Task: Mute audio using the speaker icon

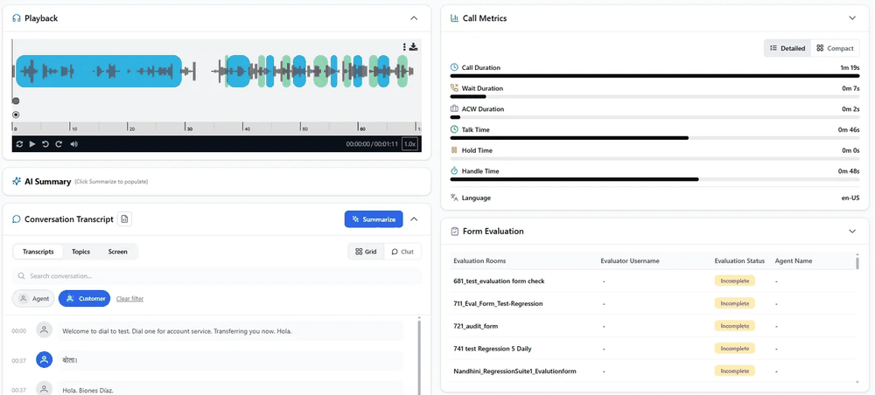Action: coord(74,144)
